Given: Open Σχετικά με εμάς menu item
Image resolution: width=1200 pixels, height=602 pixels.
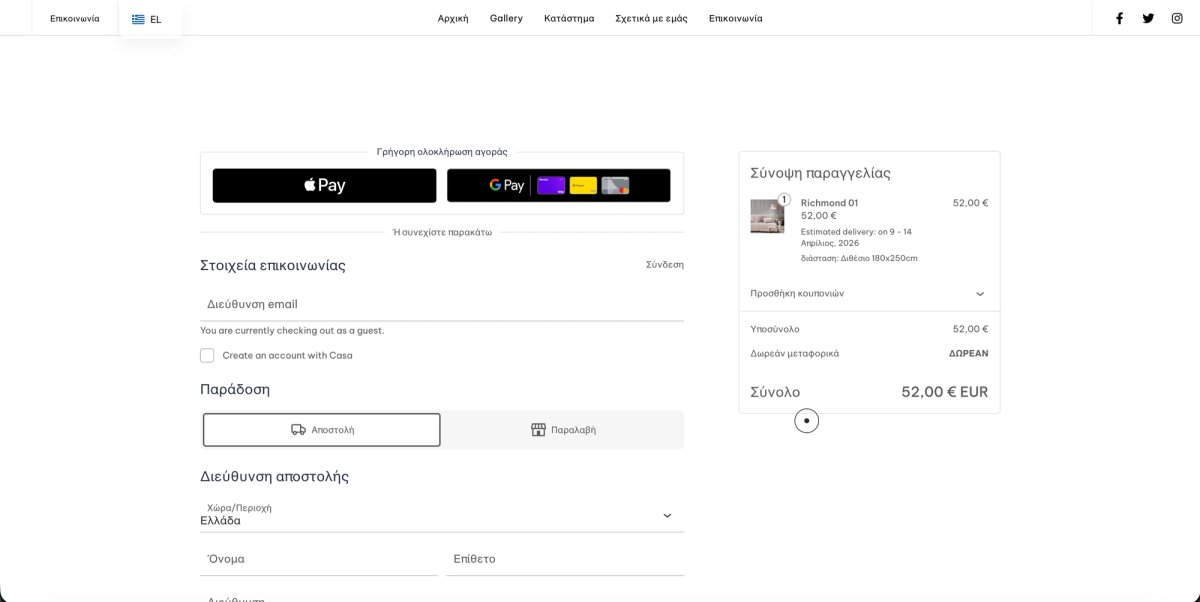Looking at the screenshot, I should 651,18.
